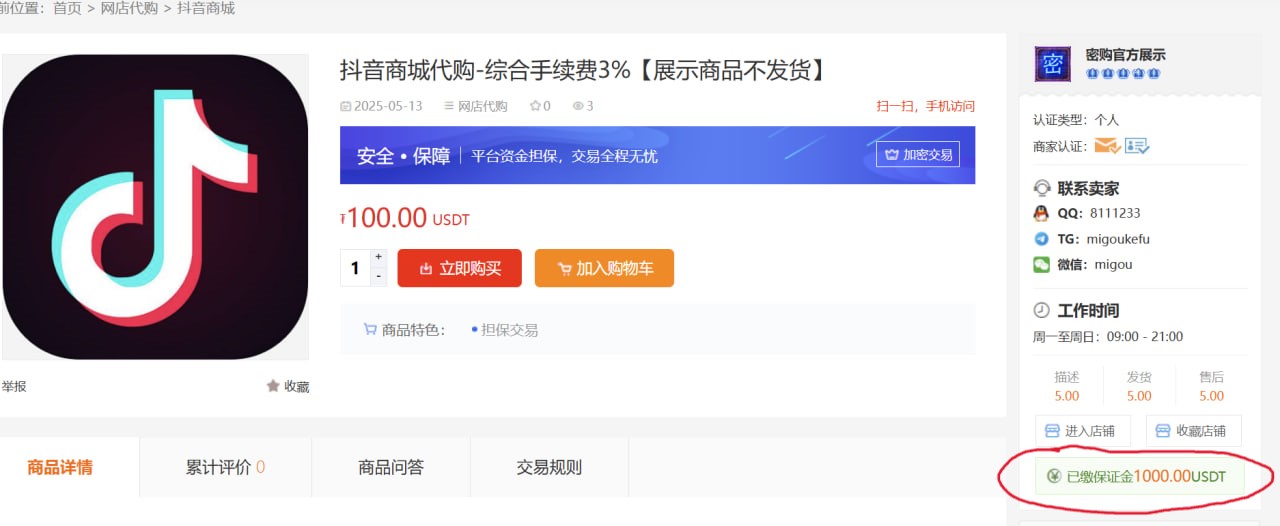Click the QQ penguin contact icon

[1041, 213]
